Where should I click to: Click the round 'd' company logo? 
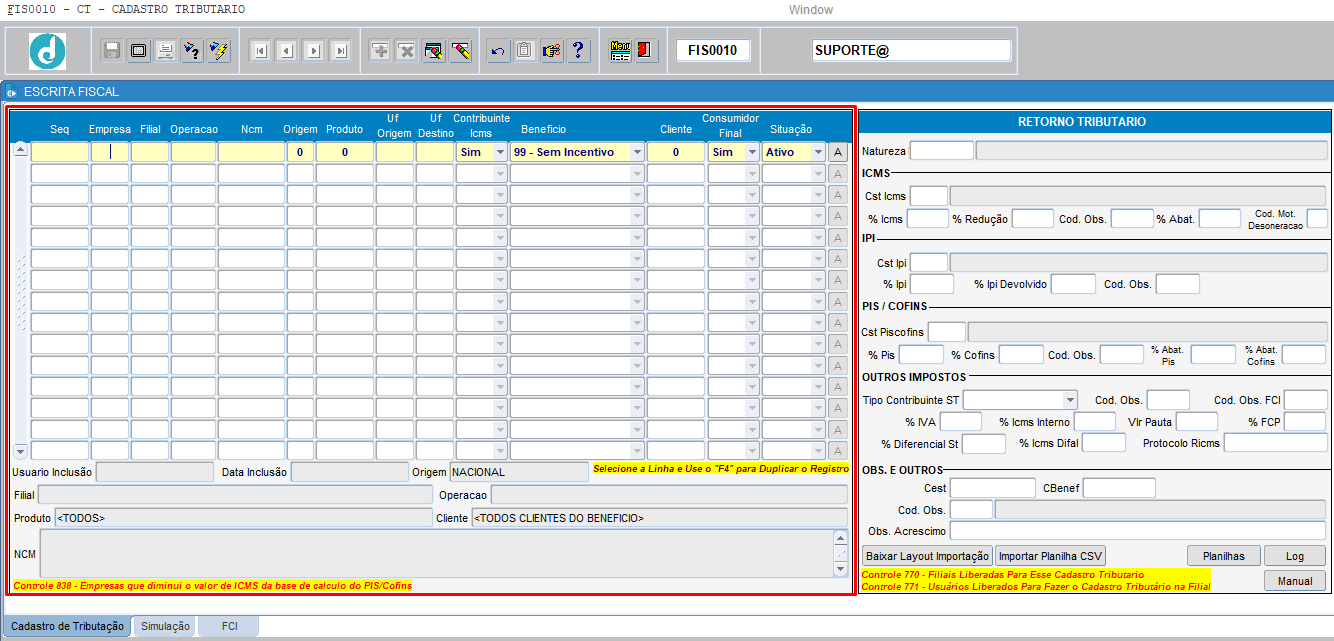pyautogui.click(x=47, y=51)
